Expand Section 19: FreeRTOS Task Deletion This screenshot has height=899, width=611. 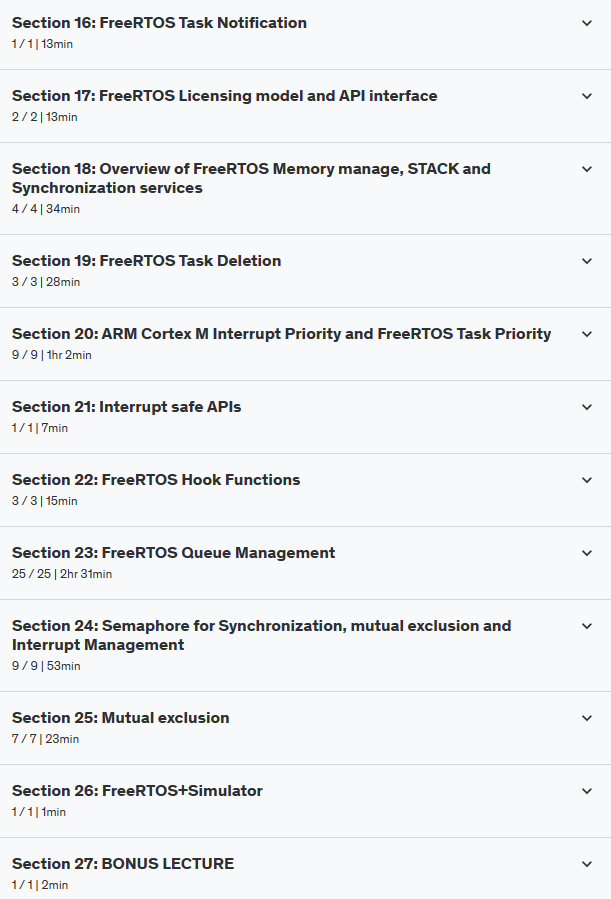(587, 260)
